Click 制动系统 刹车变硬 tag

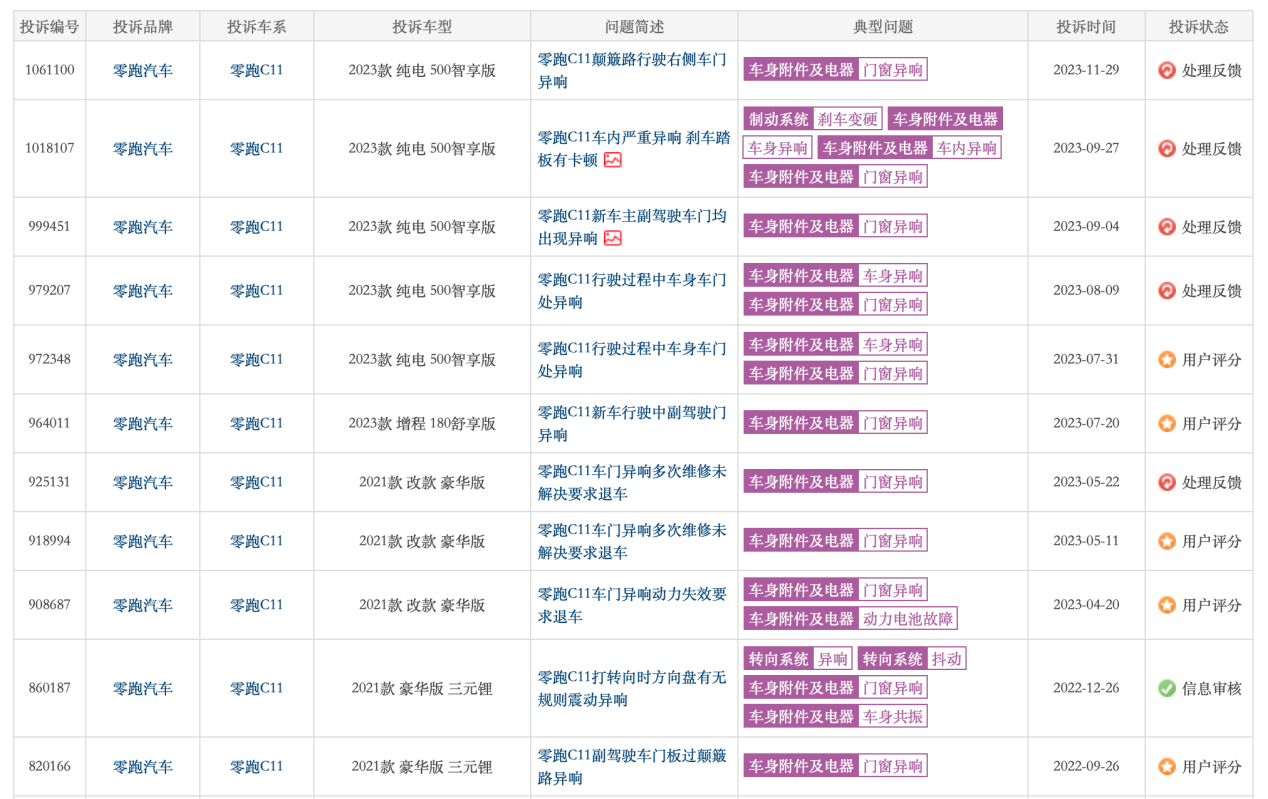click(813, 119)
